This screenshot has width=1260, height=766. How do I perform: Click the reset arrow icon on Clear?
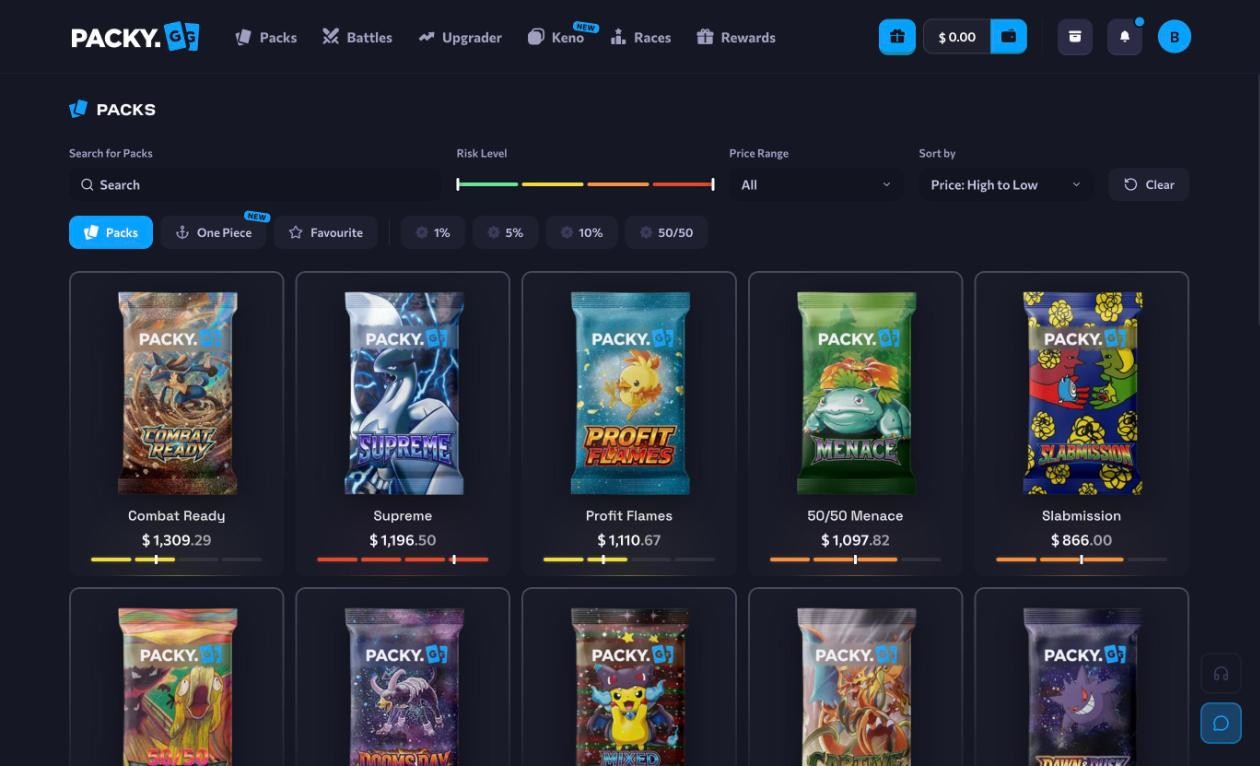(x=1131, y=184)
